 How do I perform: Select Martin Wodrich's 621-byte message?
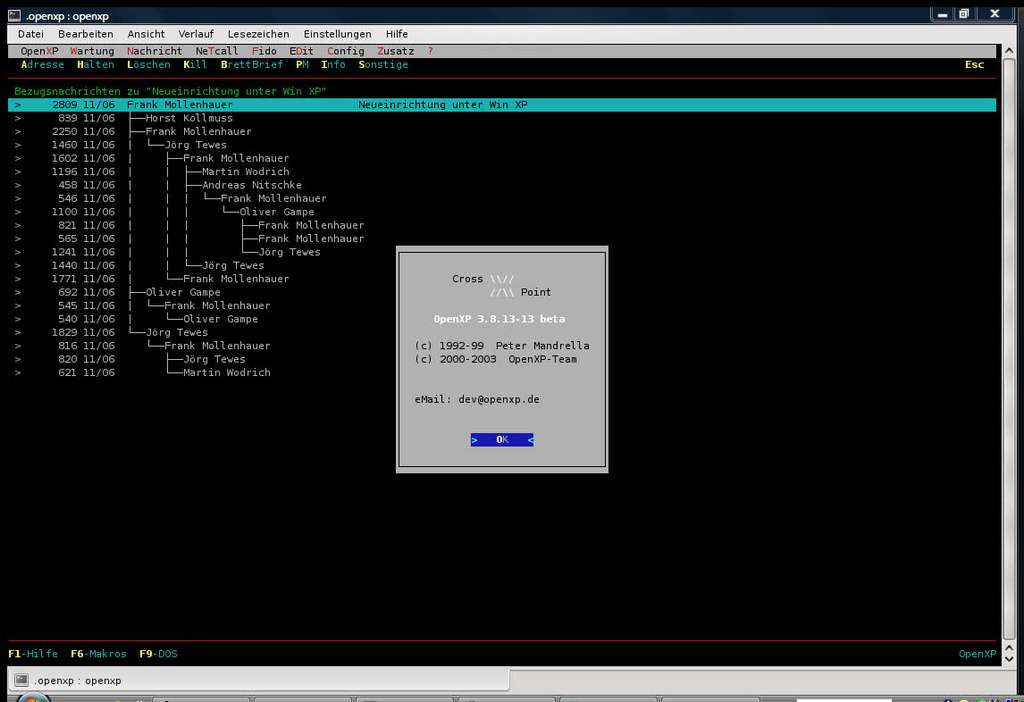click(x=226, y=372)
